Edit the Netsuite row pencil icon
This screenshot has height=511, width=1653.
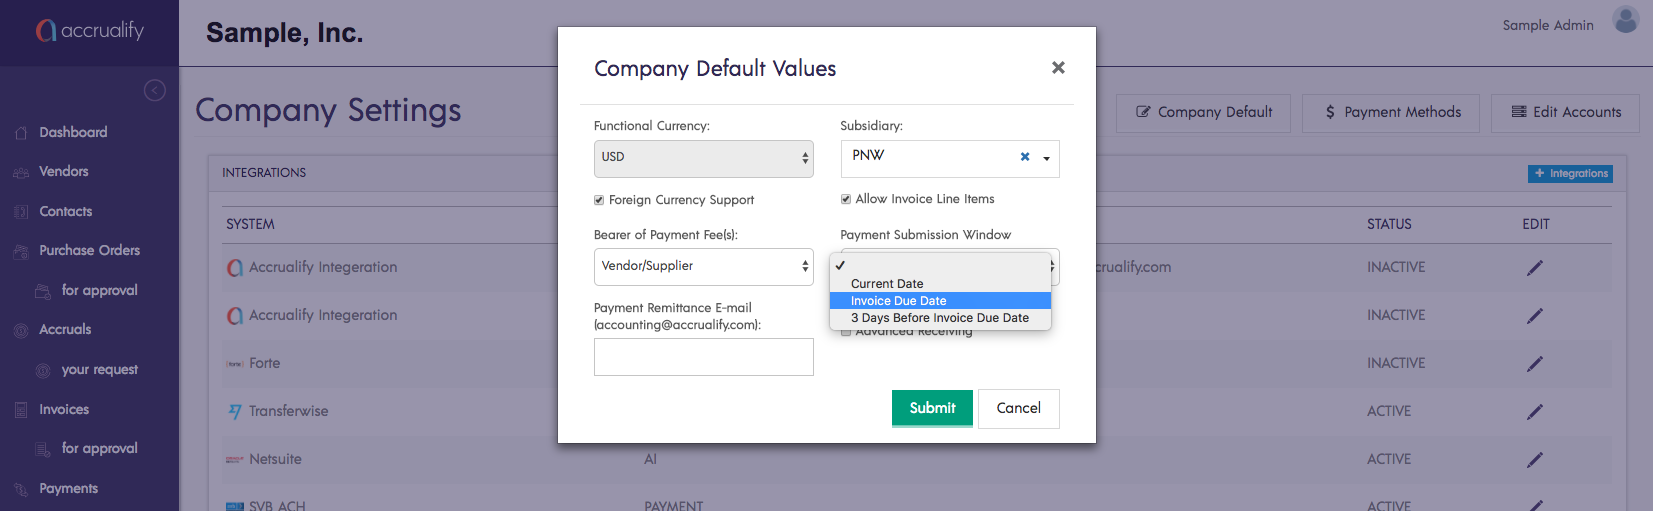pos(1535,460)
